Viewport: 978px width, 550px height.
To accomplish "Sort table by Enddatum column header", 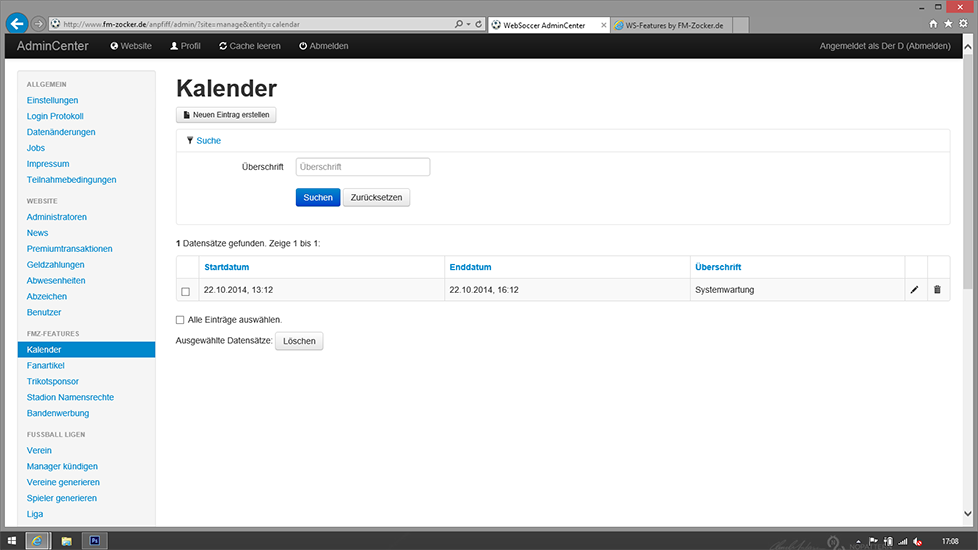I will click(x=470, y=267).
